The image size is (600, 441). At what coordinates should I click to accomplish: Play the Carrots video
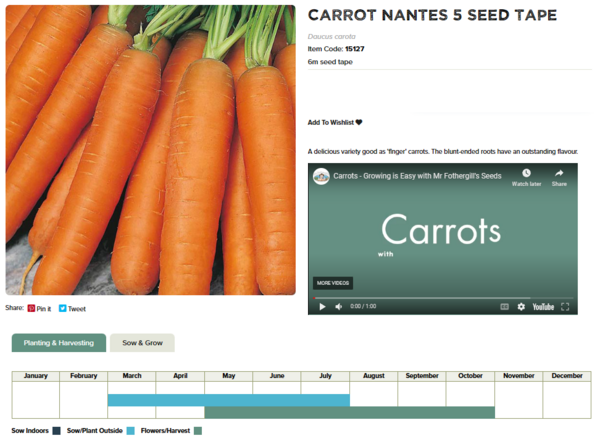pos(322,307)
